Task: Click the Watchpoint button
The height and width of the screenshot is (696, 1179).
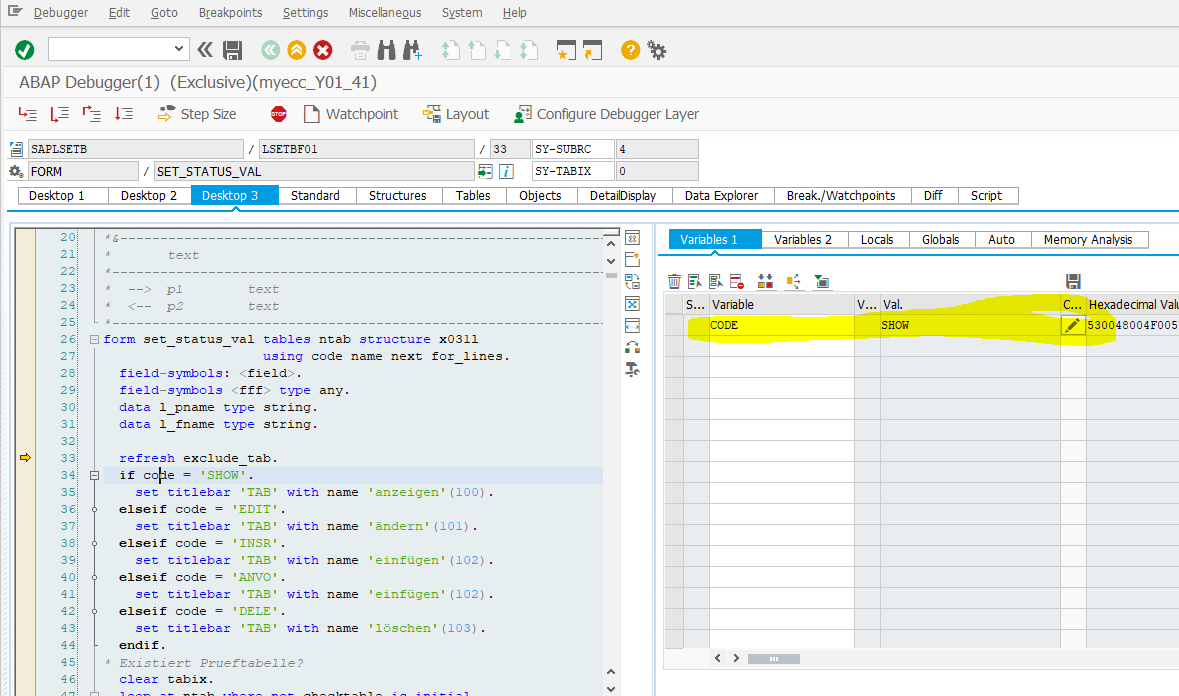Action: click(352, 113)
